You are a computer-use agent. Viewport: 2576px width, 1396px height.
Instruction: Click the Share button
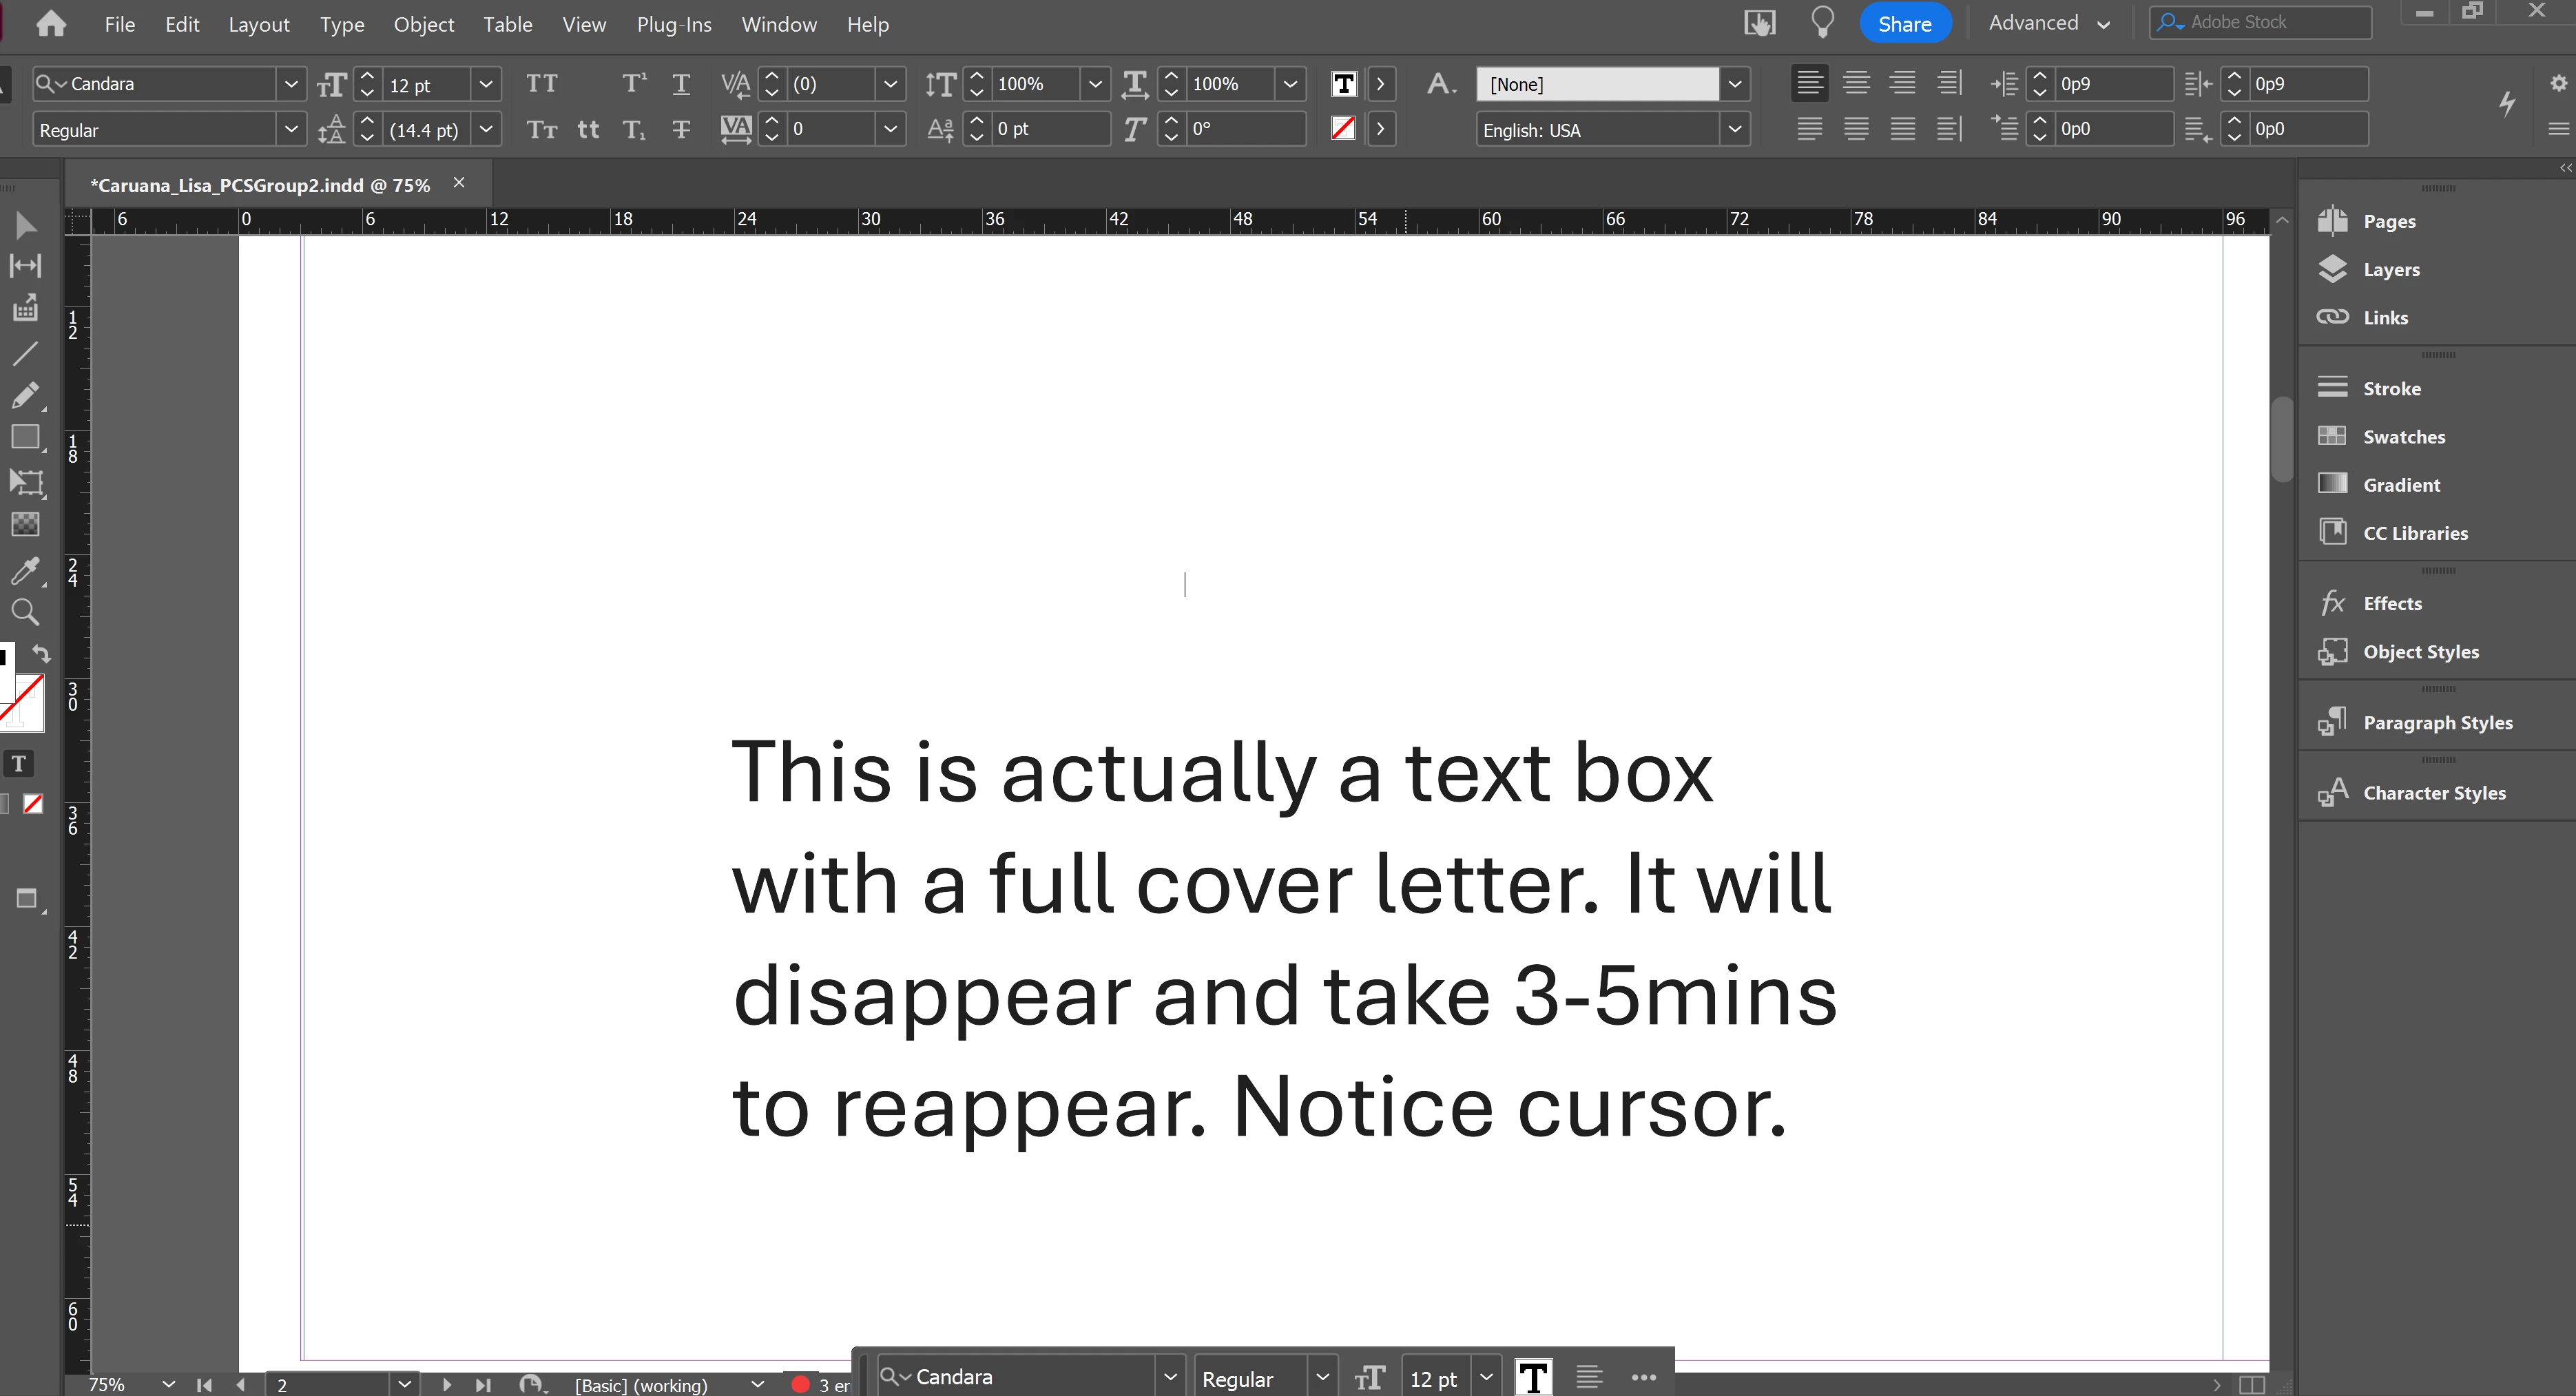(1904, 24)
